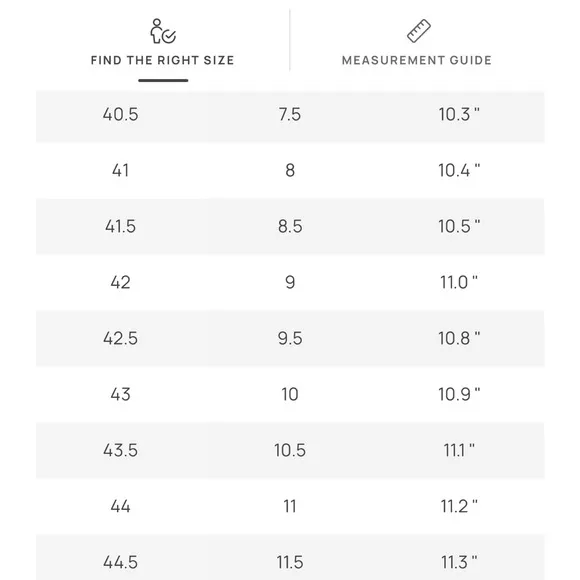Open the Find The Right Size tab
This screenshot has height=580, width=580.
tap(163, 60)
